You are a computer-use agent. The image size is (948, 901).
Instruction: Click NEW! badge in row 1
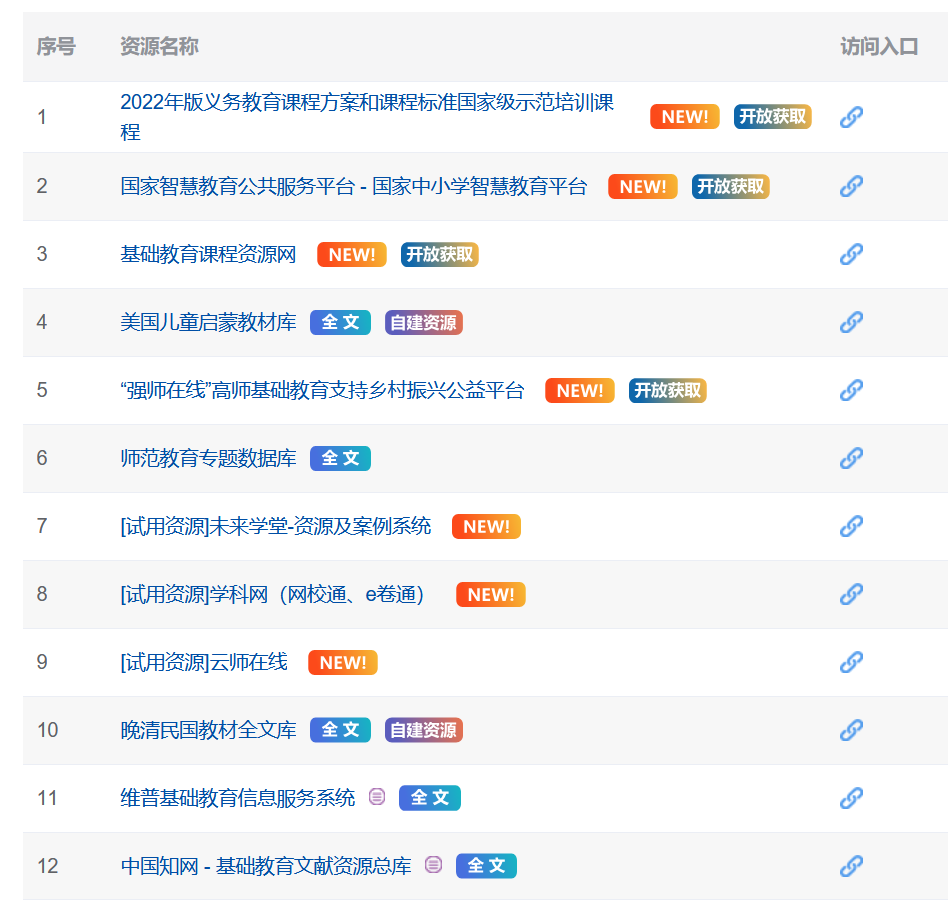[684, 117]
